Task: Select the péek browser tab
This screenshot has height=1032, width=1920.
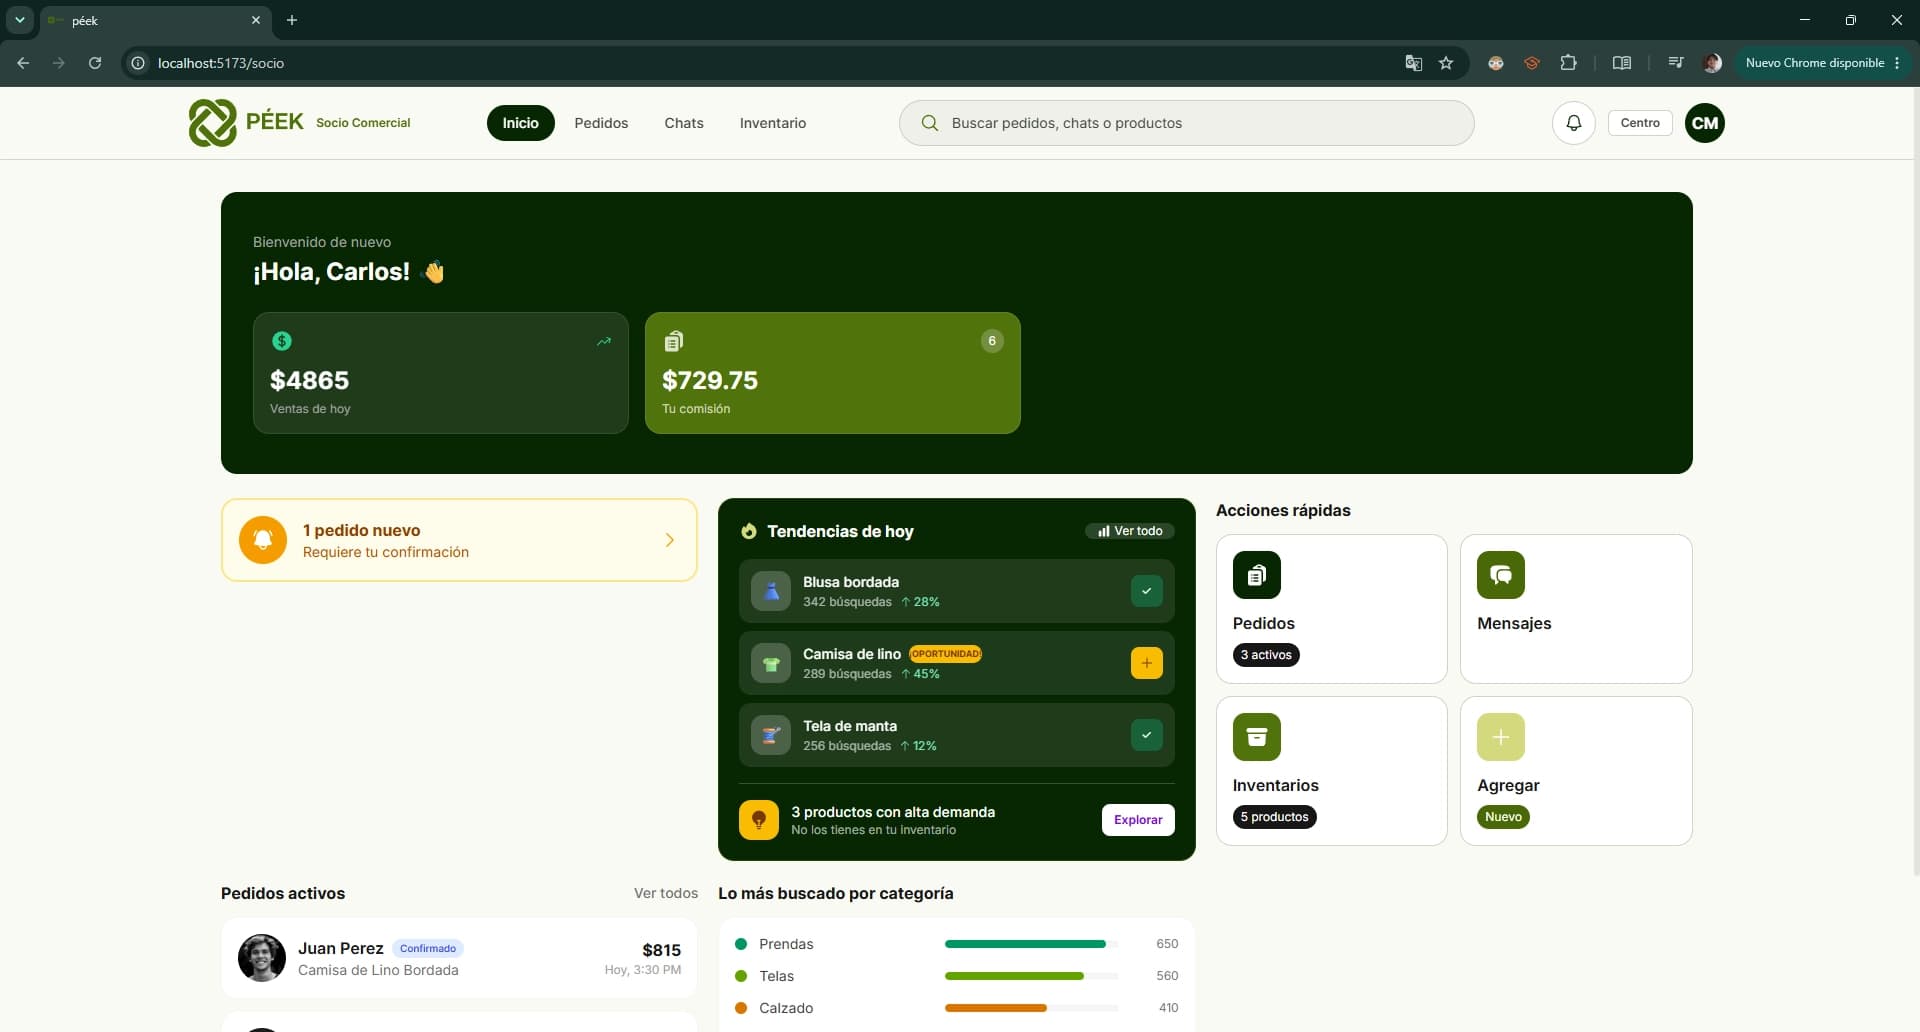Action: (x=155, y=20)
